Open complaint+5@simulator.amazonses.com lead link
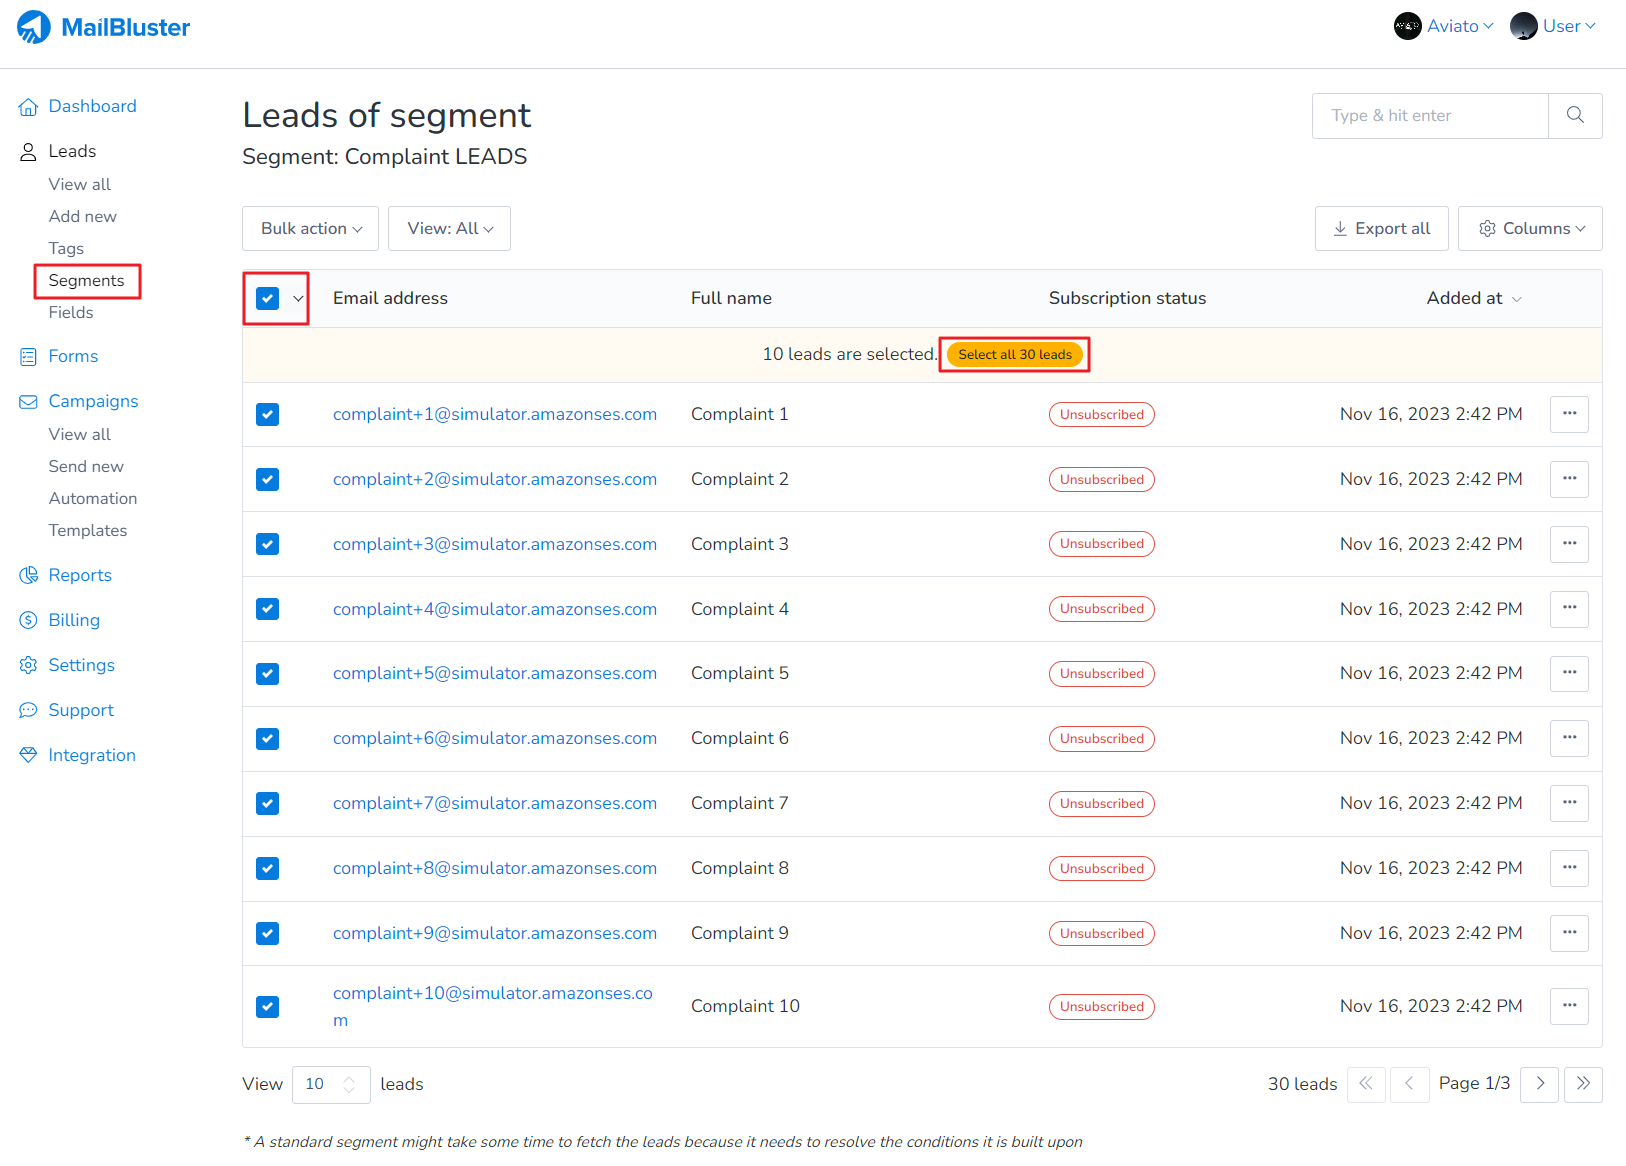 click(x=495, y=673)
